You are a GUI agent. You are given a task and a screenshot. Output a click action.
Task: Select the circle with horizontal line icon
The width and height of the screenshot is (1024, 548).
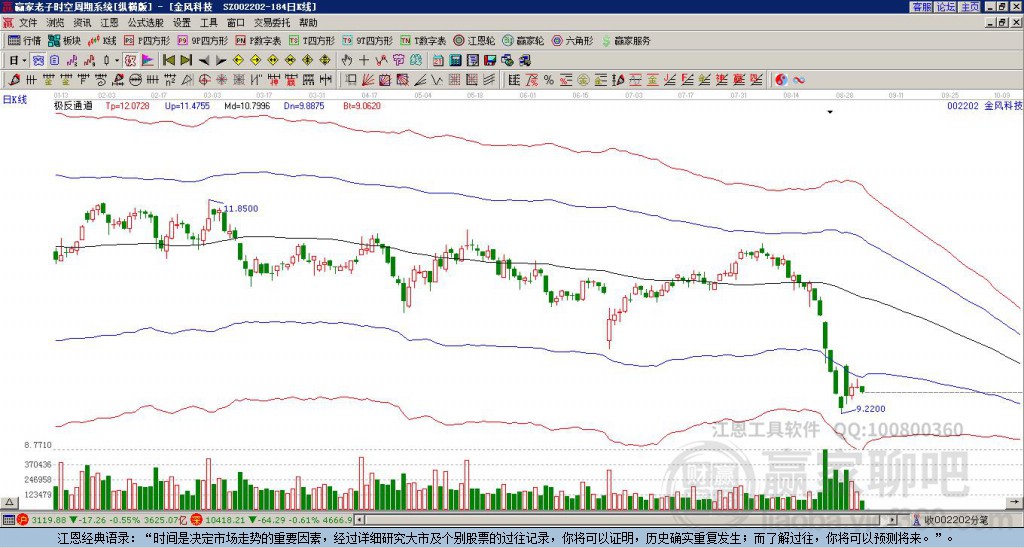[135, 80]
